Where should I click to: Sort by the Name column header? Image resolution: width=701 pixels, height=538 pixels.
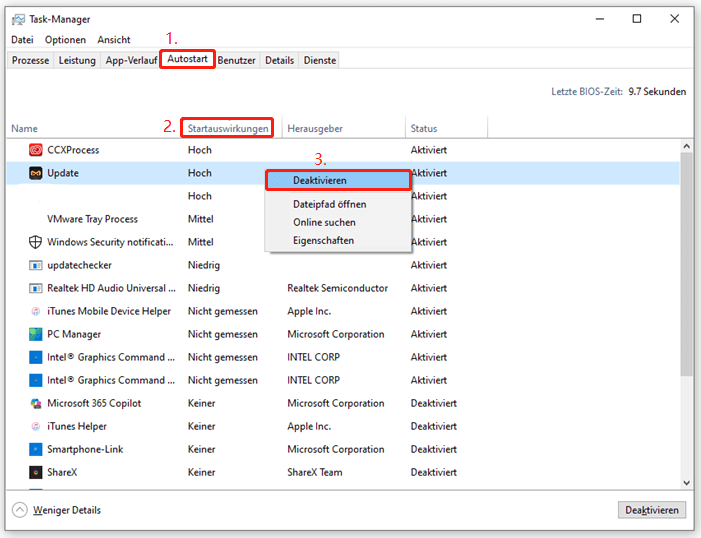pos(25,129)
